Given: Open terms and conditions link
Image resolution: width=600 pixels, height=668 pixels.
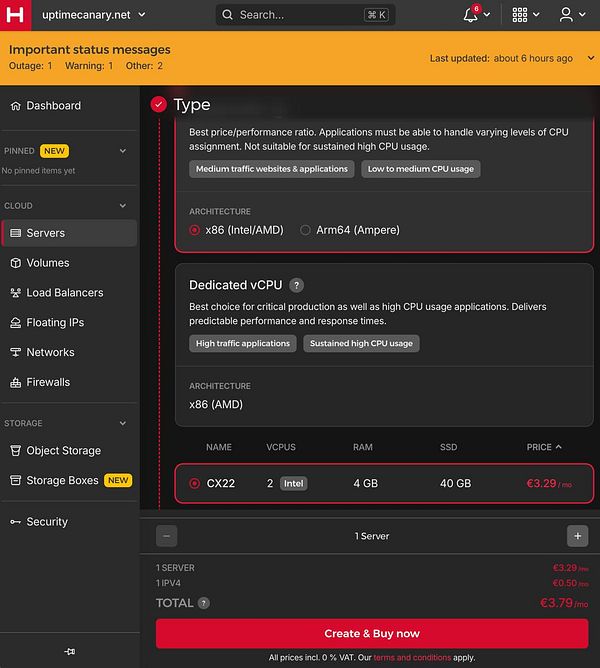Looking at the screenshot, I should tap(412, 658).
